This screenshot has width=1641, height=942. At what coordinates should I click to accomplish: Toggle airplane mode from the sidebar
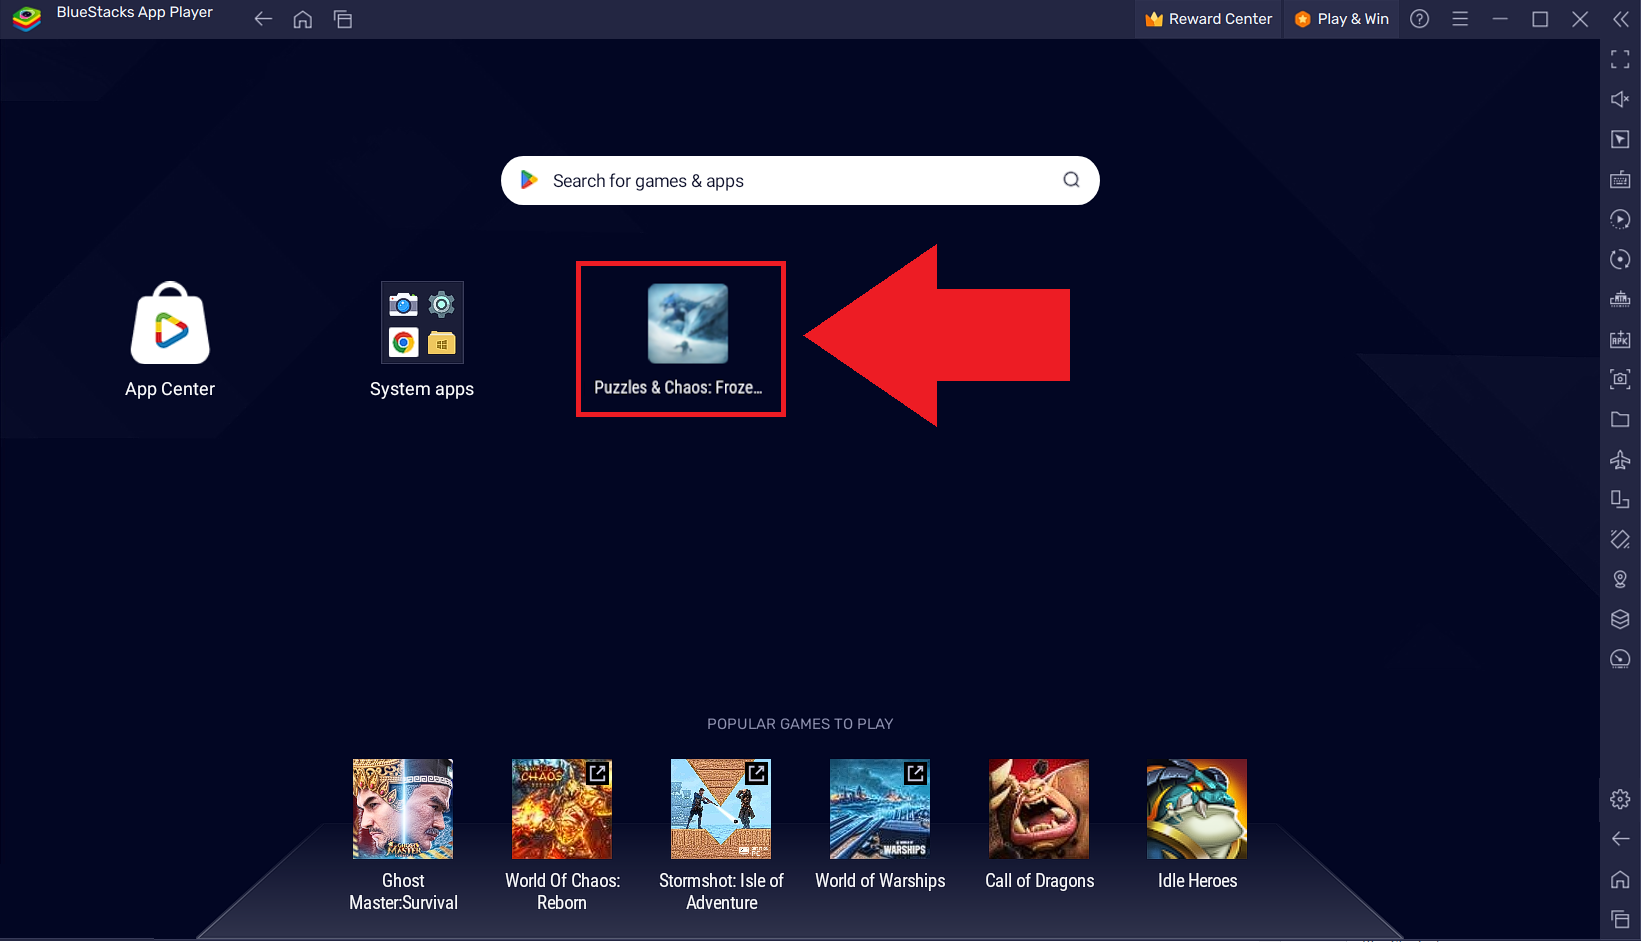1620,460
